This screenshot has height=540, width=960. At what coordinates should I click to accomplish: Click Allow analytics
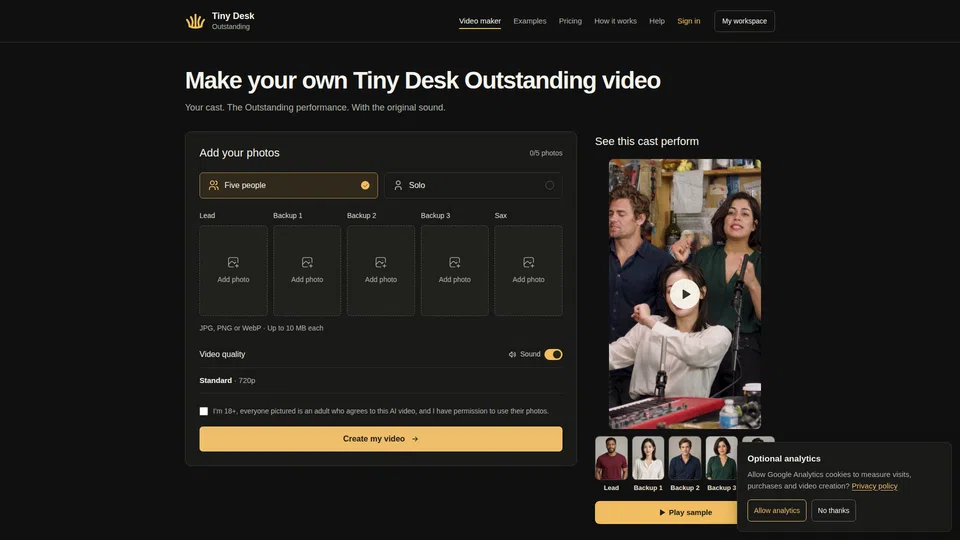(776, 511)
